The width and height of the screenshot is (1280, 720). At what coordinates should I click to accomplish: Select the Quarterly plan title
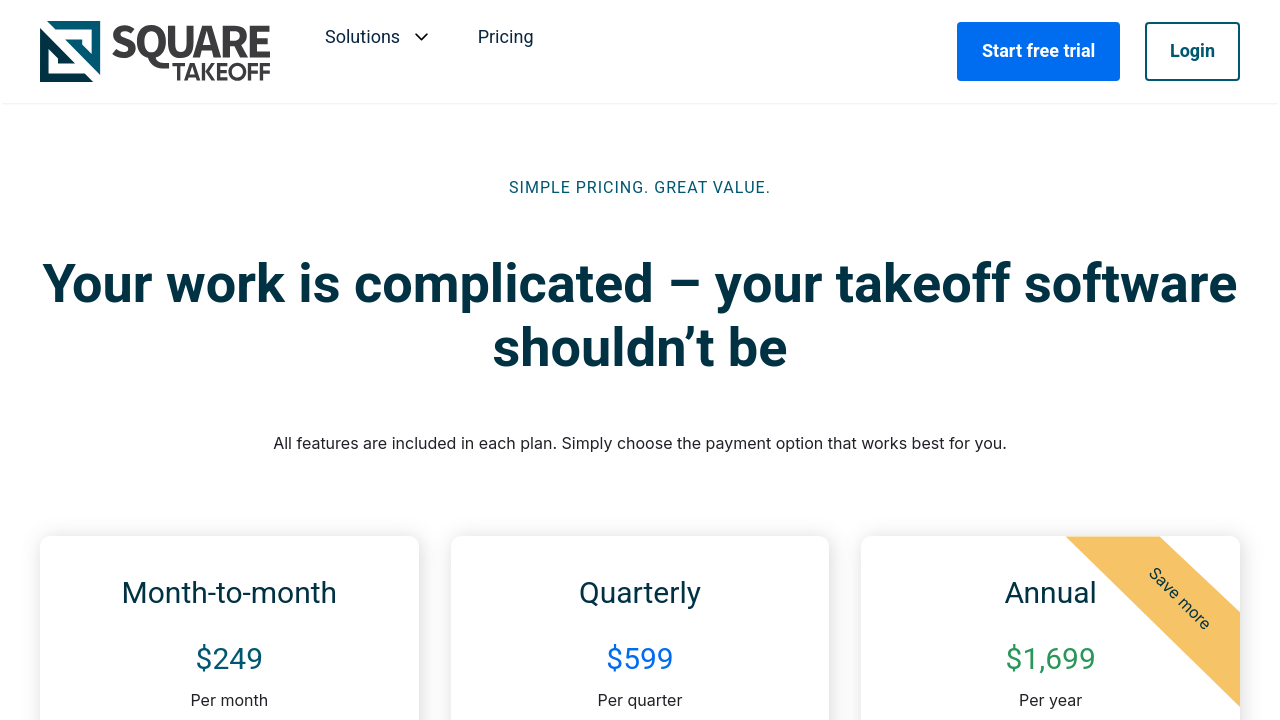640,593
